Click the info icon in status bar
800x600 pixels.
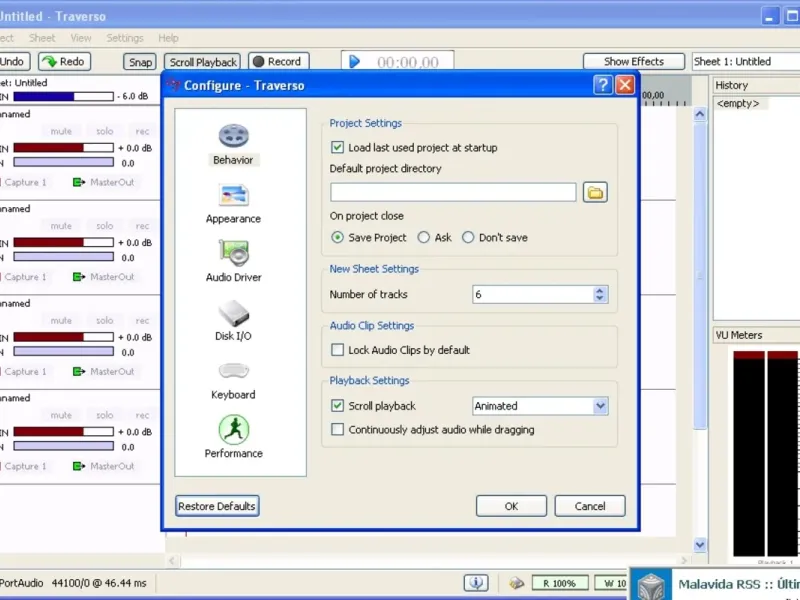pyautogui.click(x=476, y=583)
